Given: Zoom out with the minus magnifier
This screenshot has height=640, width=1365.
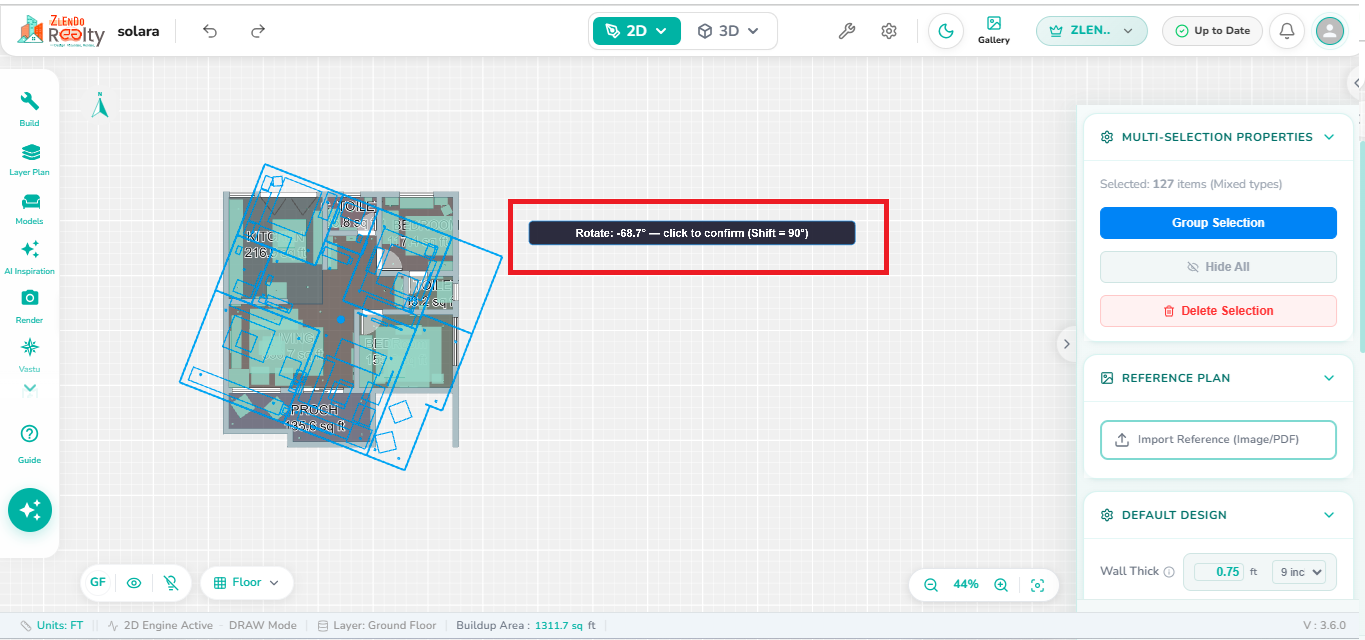Looking at the screenshot, I should pyautogui.click(x=931, y=585).
